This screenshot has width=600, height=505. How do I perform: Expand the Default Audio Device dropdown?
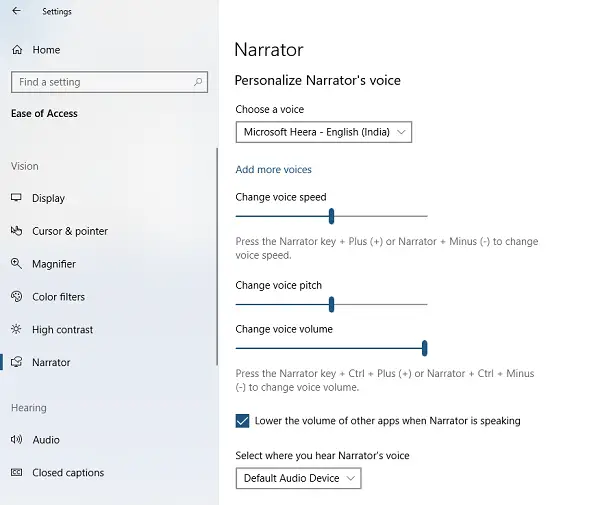[x=298, y=479]
